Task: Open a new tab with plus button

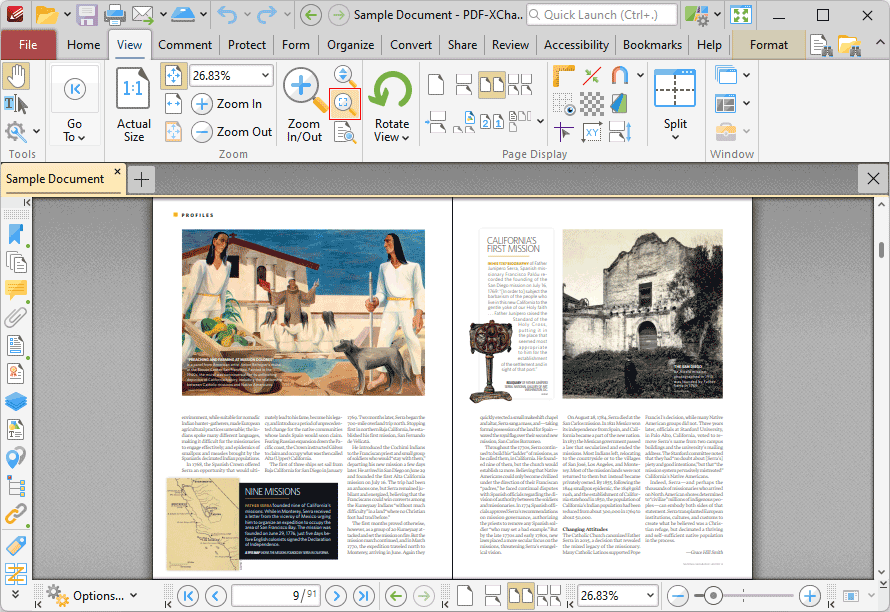Action: 141,180
